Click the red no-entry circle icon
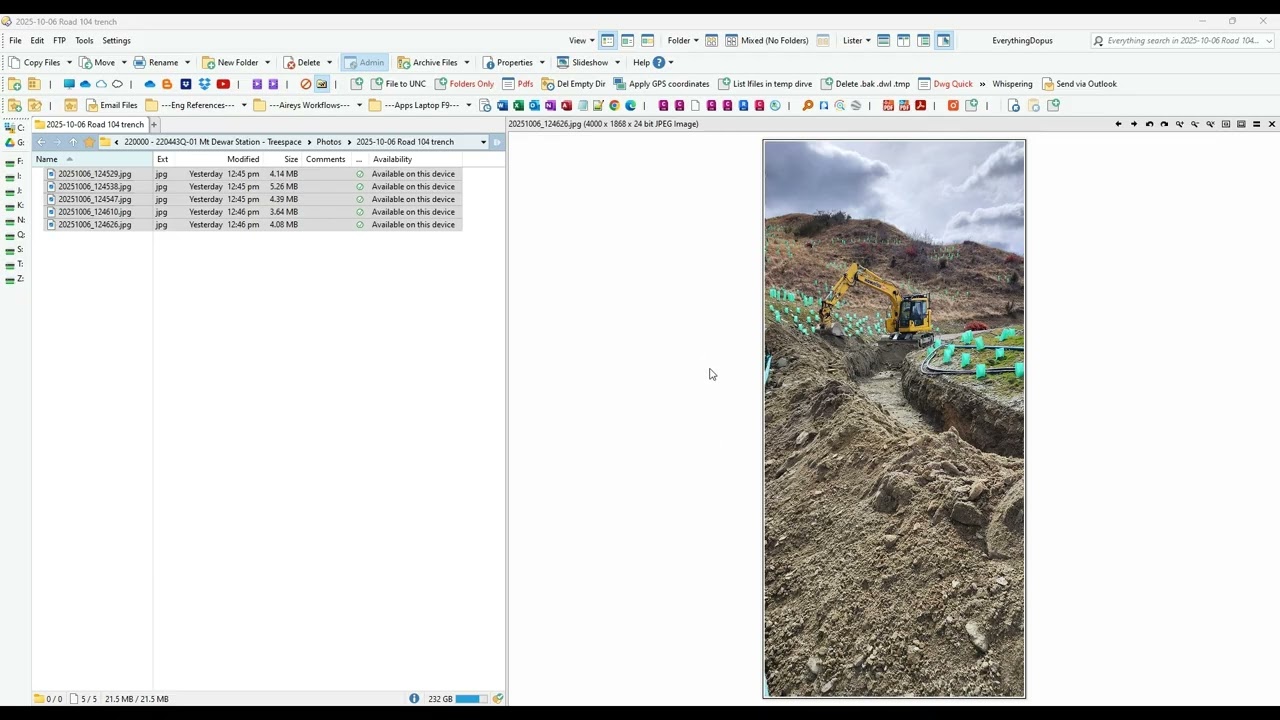The height and width of the screenshot is (720, 1280). coord(306,84)
